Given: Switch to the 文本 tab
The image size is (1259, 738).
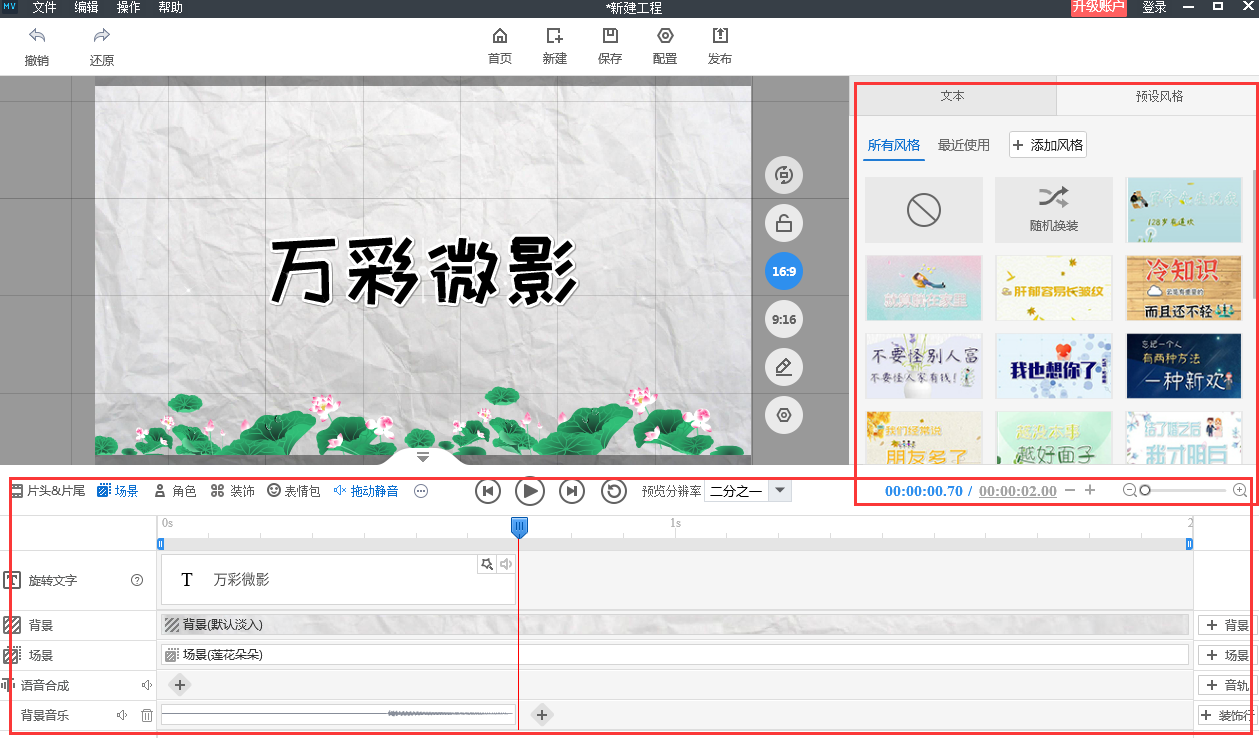Looking at the screenshot, I should [953, 97].
